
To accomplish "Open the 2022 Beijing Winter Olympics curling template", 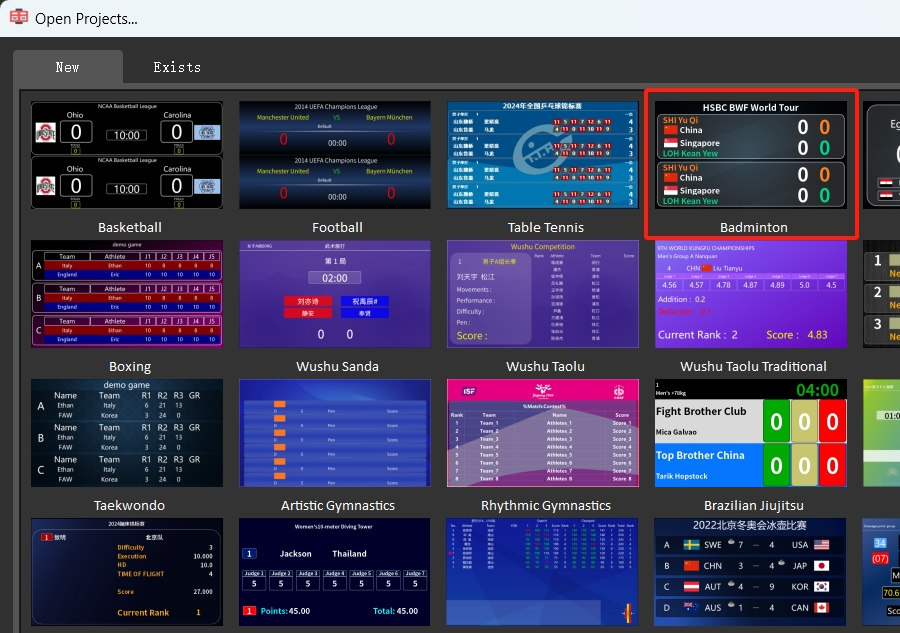I will [x=751, y=572].
